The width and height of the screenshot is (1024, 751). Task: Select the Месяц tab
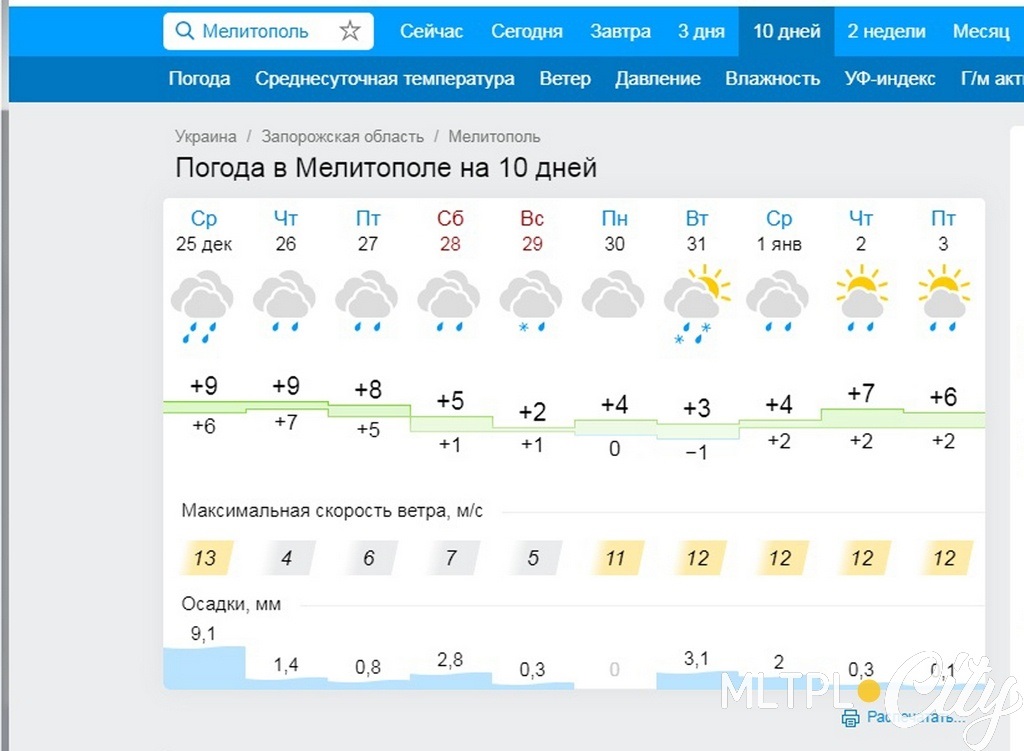pyautogui.click(x=981, y=31)
